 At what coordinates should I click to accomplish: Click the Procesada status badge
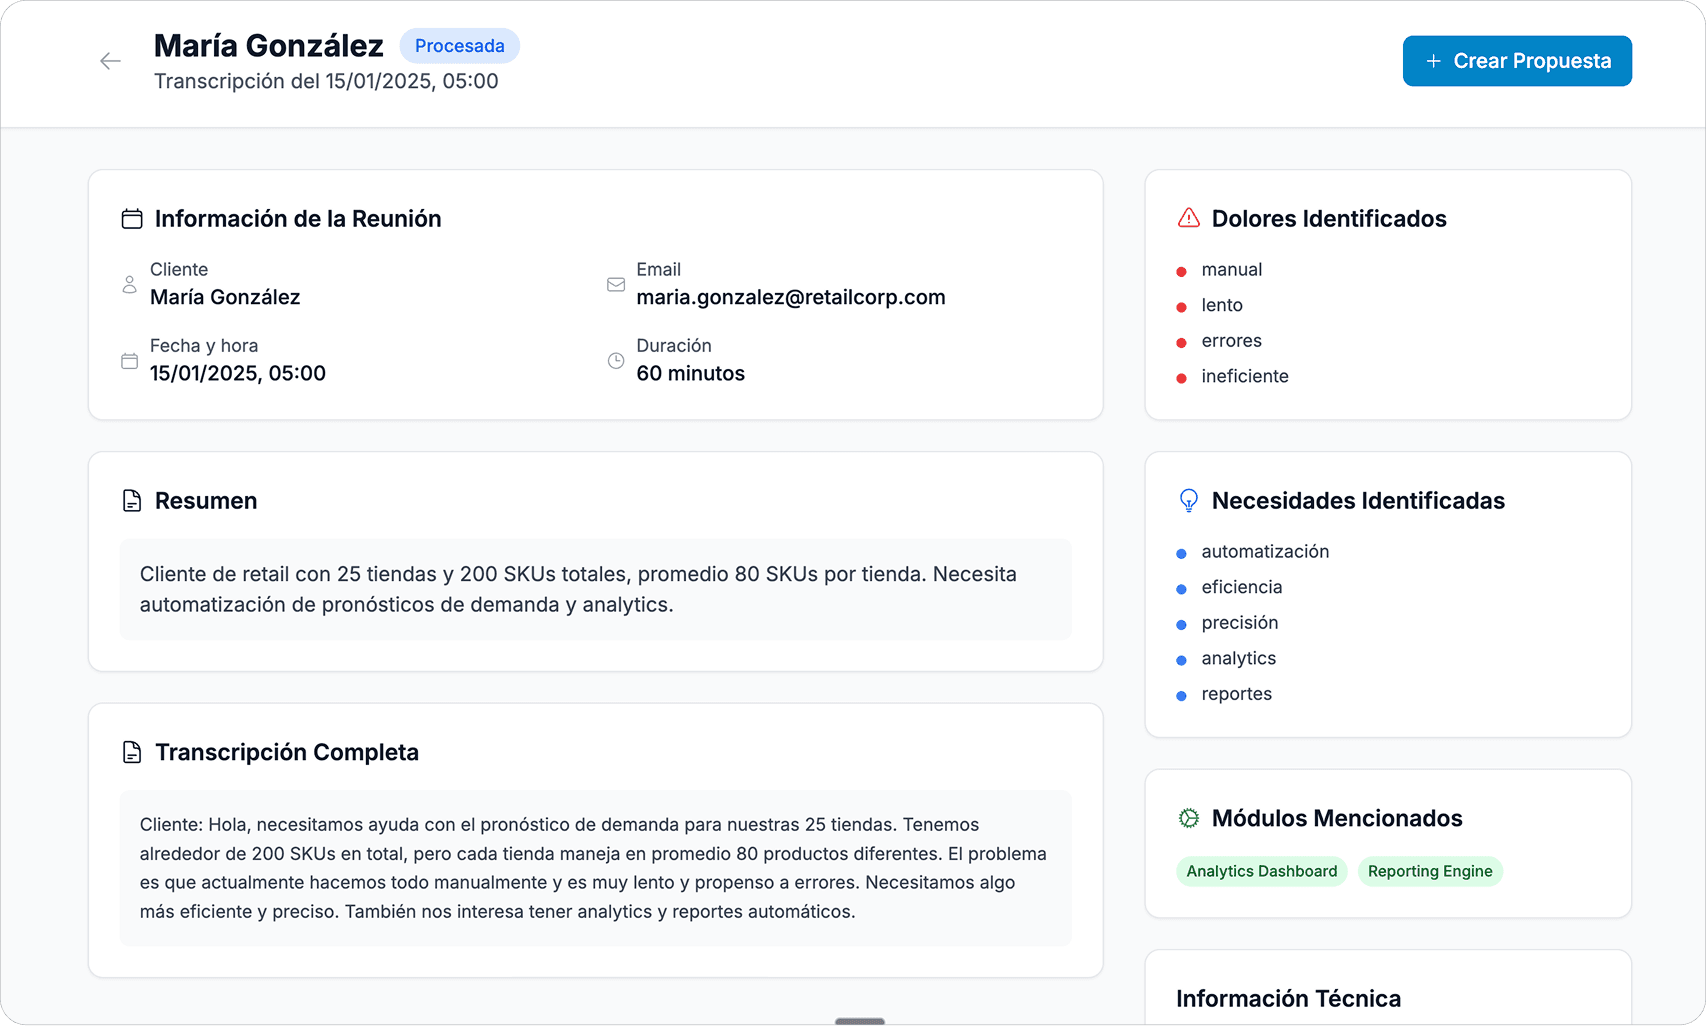(459, 45)
